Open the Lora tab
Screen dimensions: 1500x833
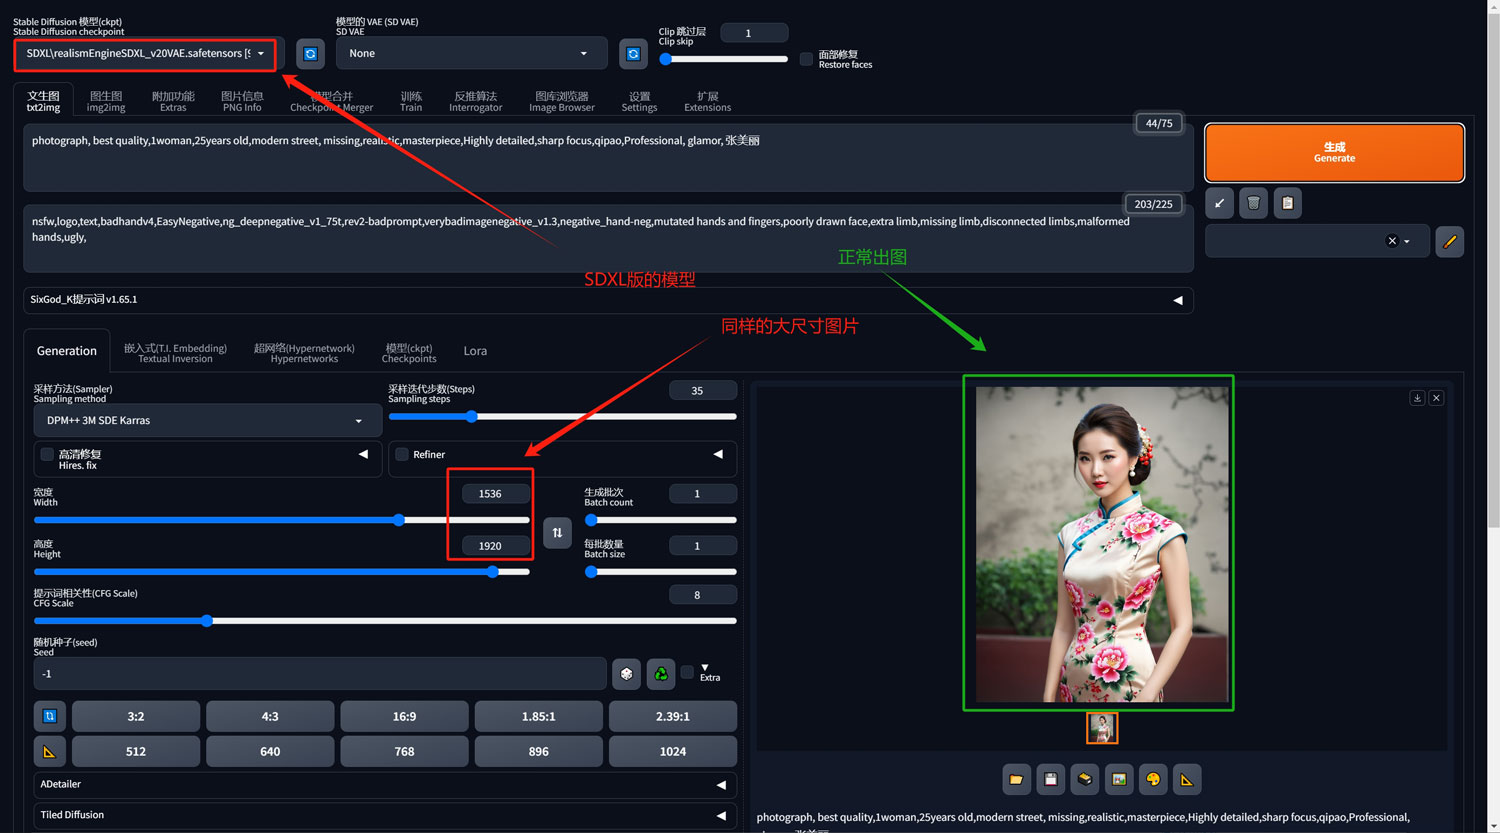click(x=475, y=351)
